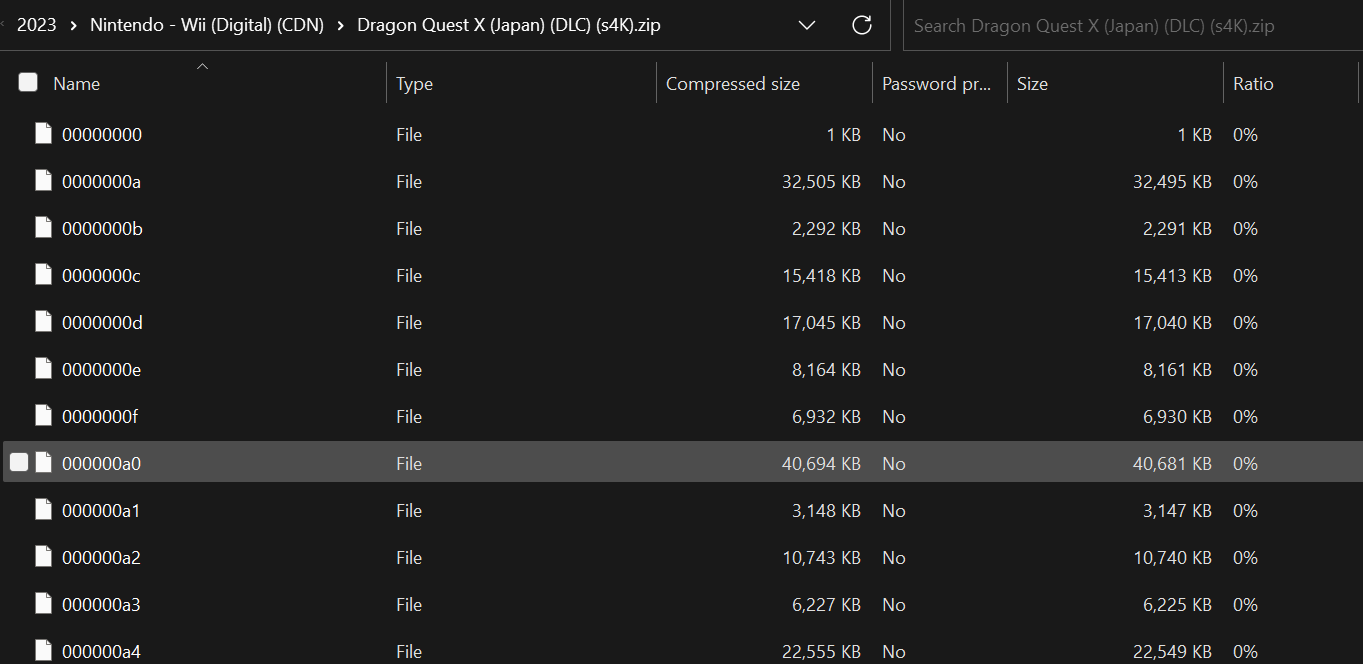Click size value 32,495 KB
Viewport: 1363px width, 664px height.
pos(1172,182)
